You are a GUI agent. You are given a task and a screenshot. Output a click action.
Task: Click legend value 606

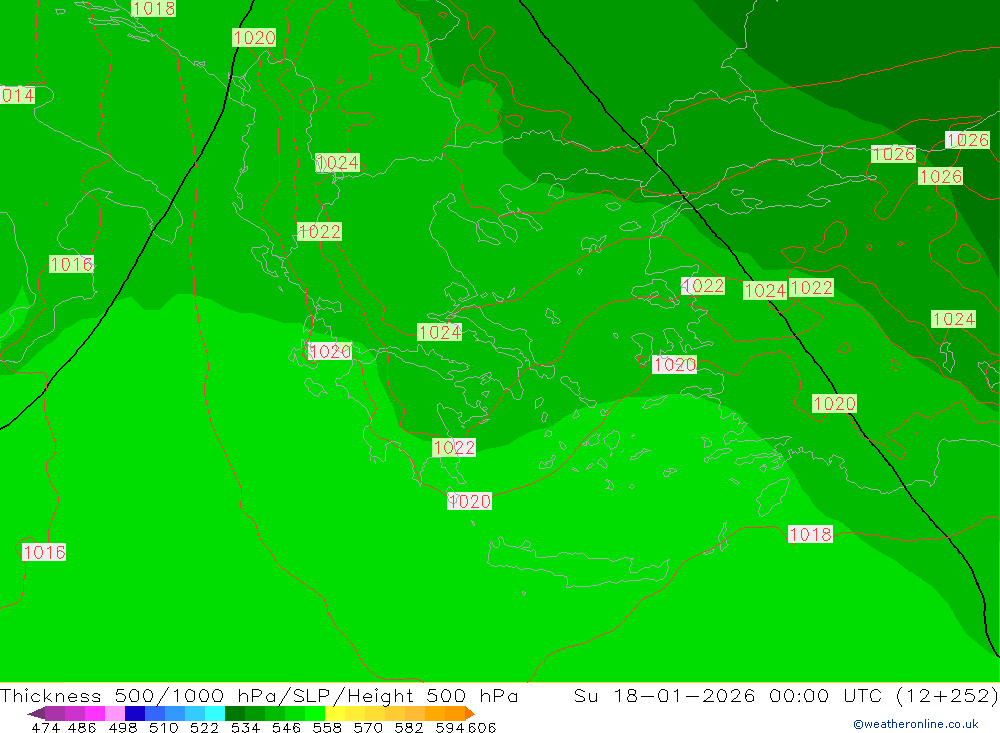[482, 727]
